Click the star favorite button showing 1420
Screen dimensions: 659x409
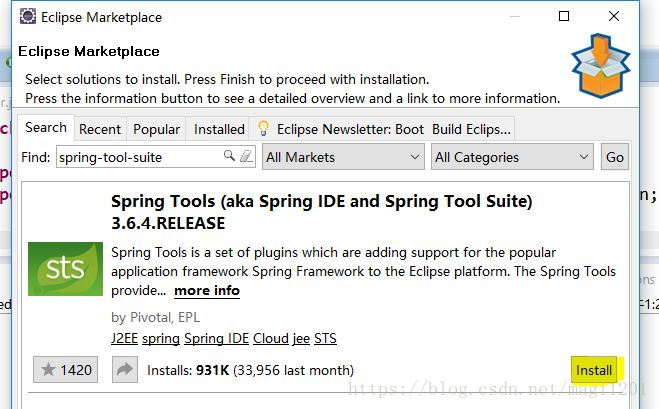(66, 370)
